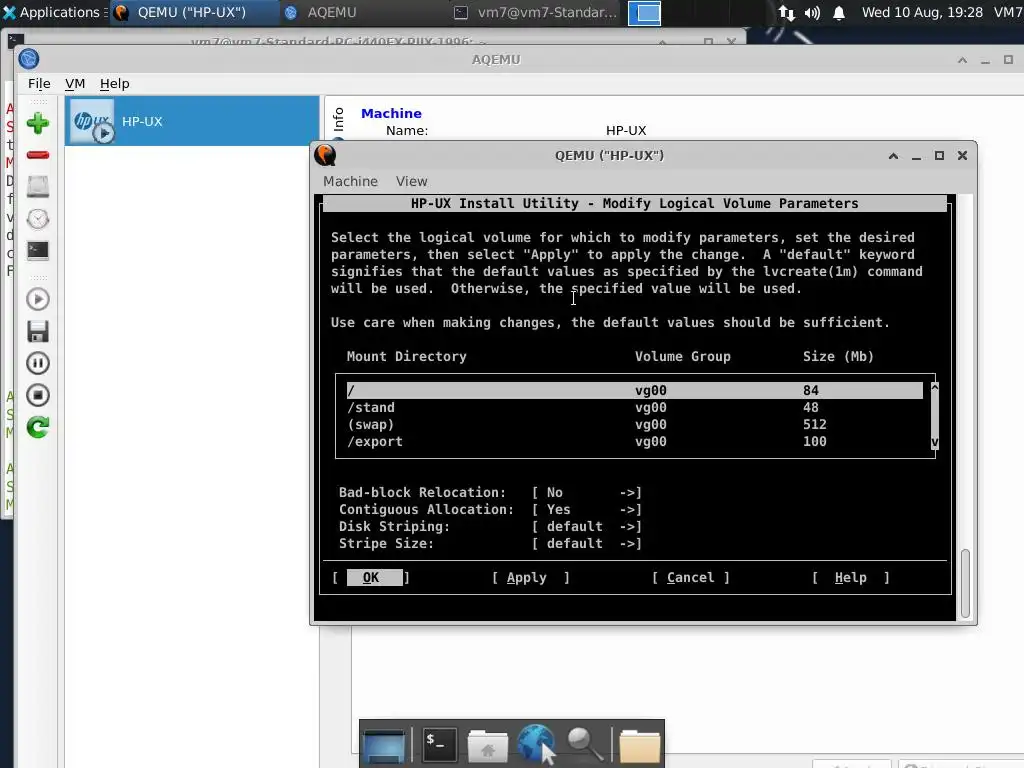The width and height of the screenshot is (1024, 768).
Task: Click the OK button in install utility
Action: (371, 577)
